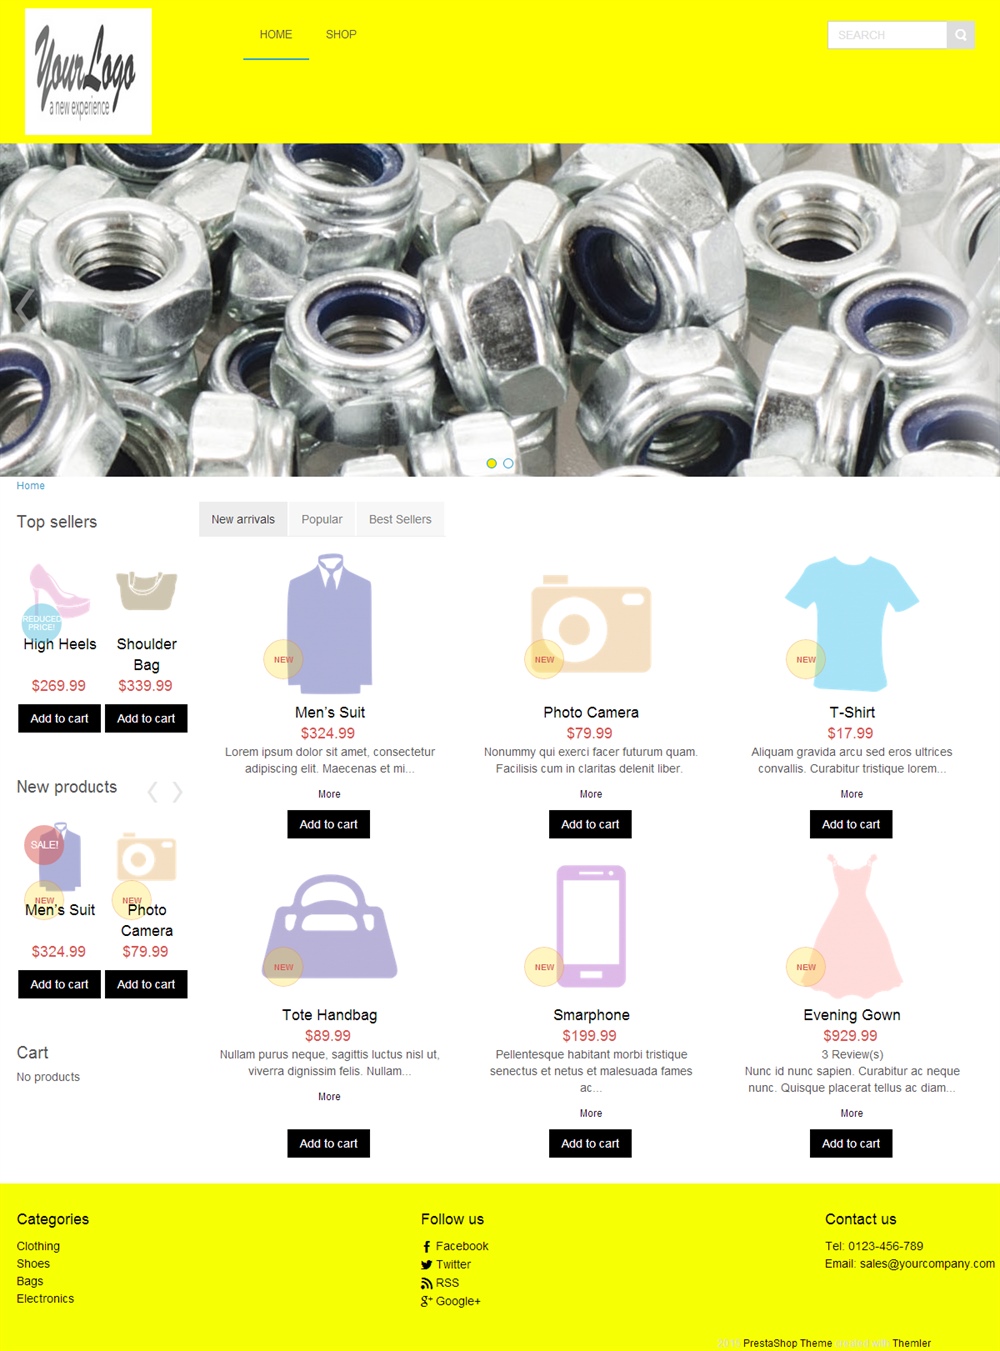Image resolution: width=1000 pixels, height=1351 pixels.
Task: Click the RSS feed icon
Action: click(x=426, y=1283)
